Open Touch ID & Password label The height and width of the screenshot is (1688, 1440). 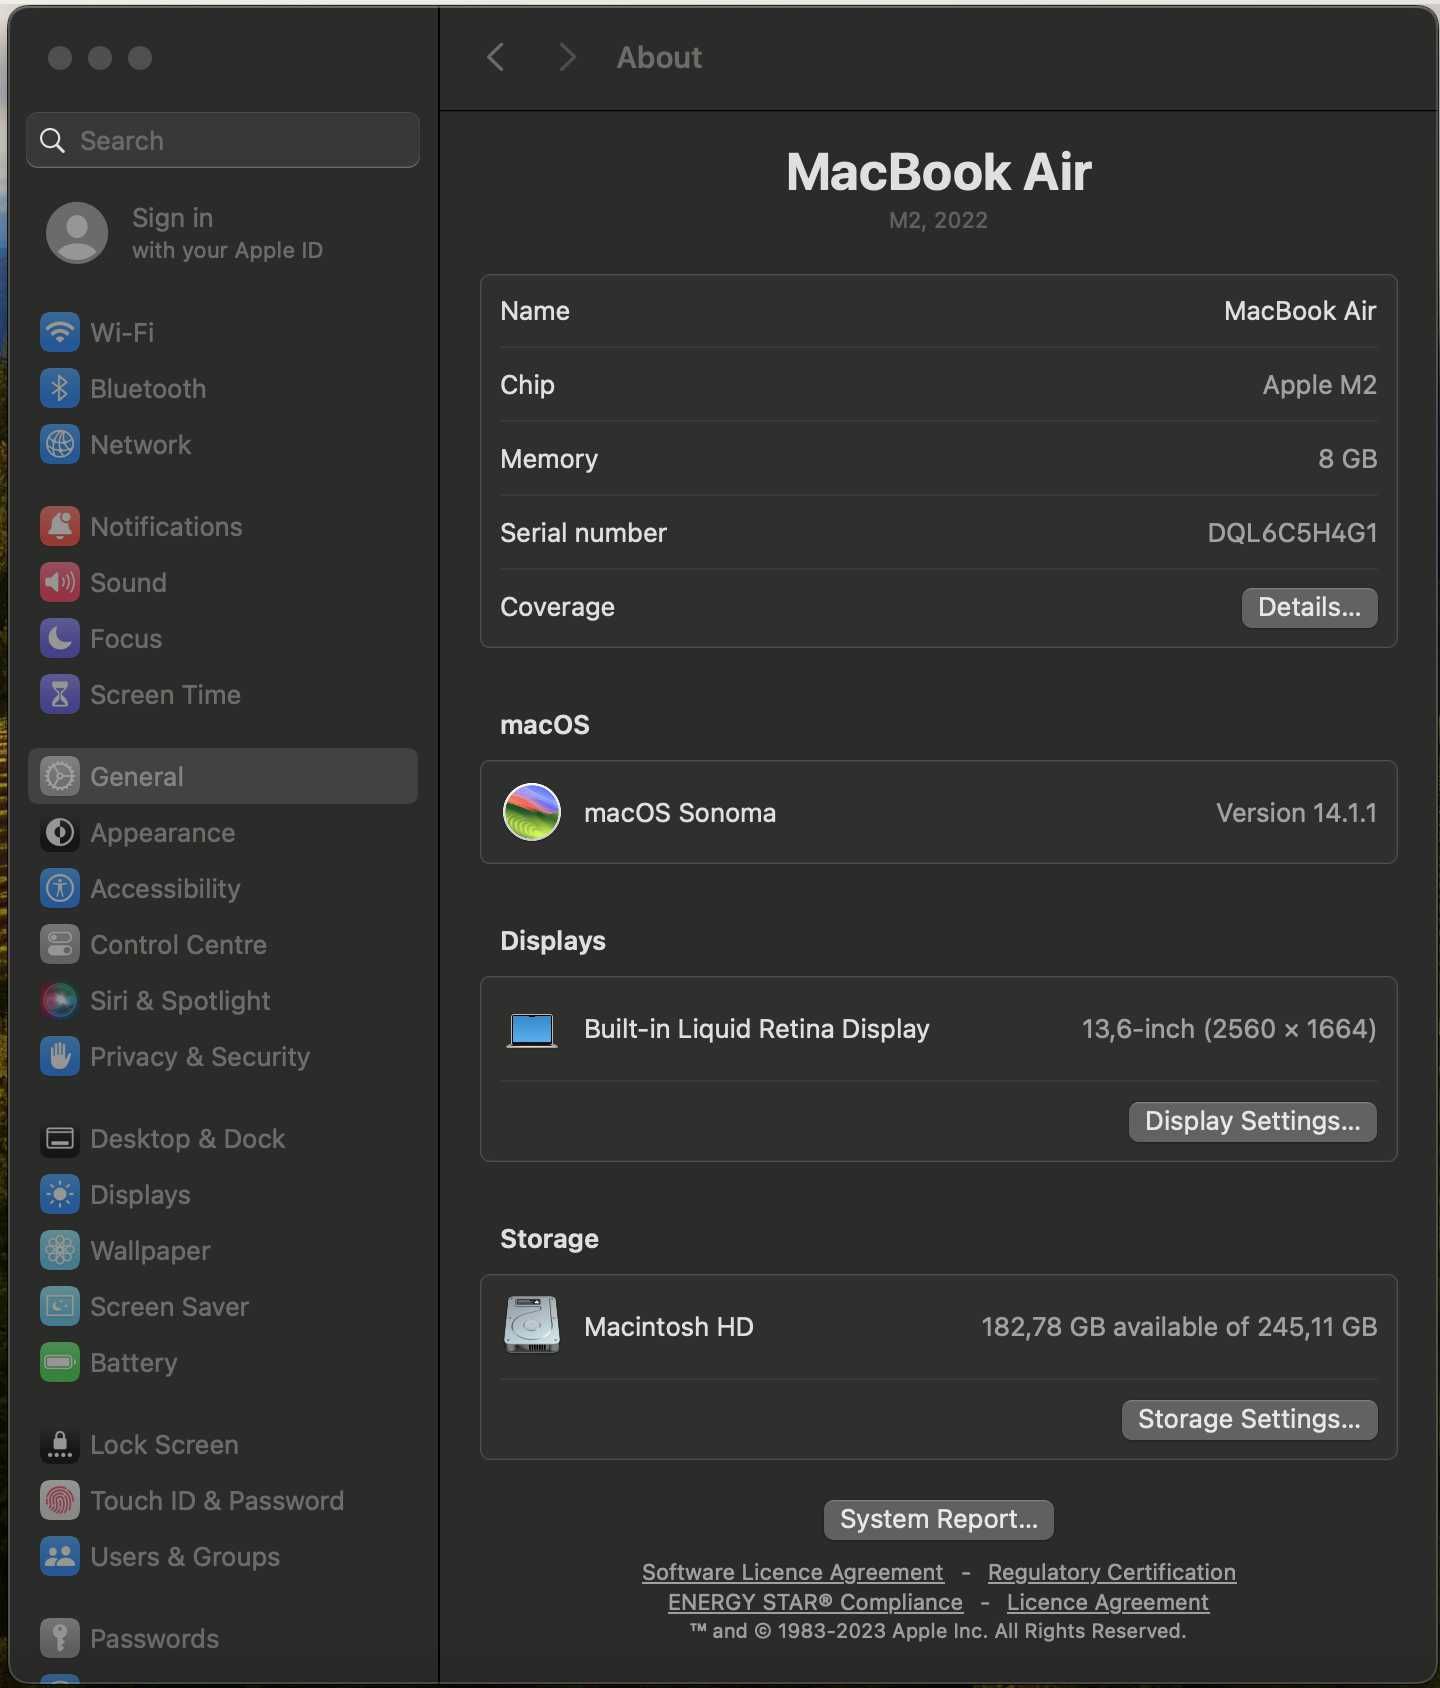217,1500
